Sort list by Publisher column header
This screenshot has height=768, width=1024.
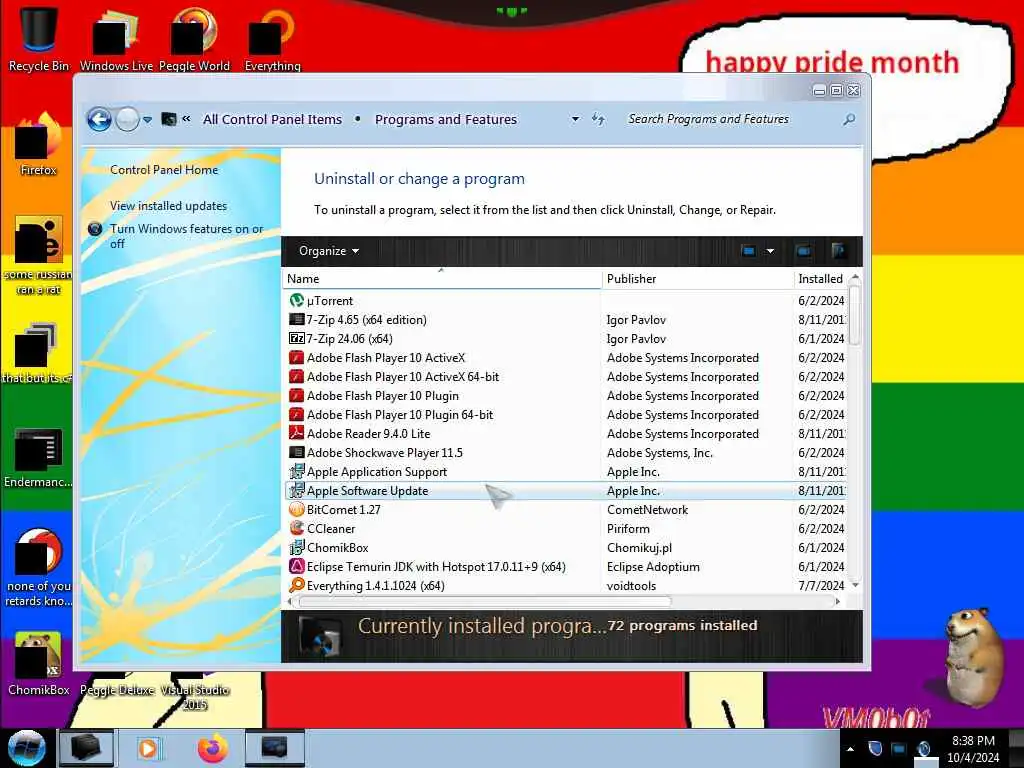click(697, 279)
